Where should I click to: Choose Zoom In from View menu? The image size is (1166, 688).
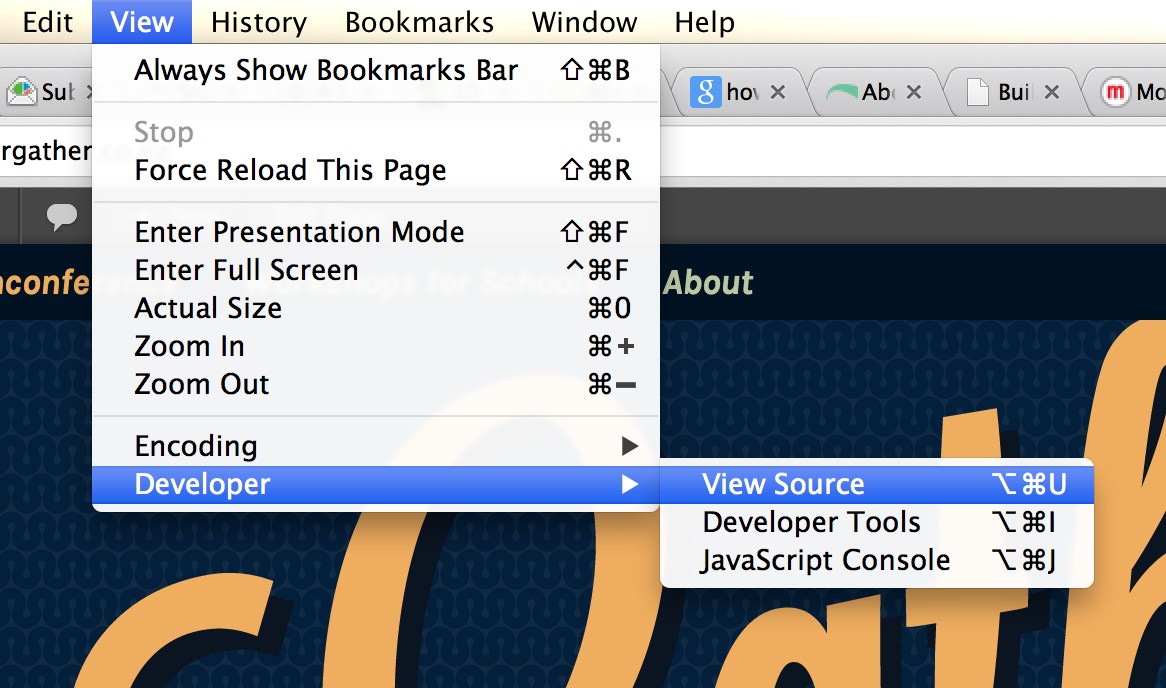coord(376,346)
